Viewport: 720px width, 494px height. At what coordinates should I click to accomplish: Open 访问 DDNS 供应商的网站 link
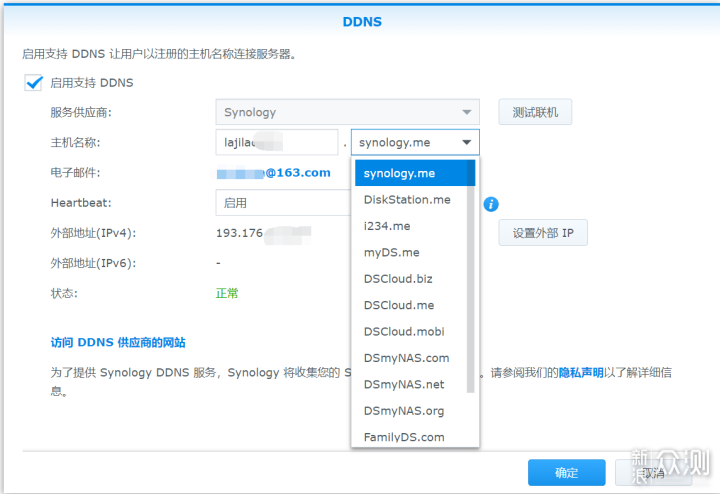tap(118, 342)
